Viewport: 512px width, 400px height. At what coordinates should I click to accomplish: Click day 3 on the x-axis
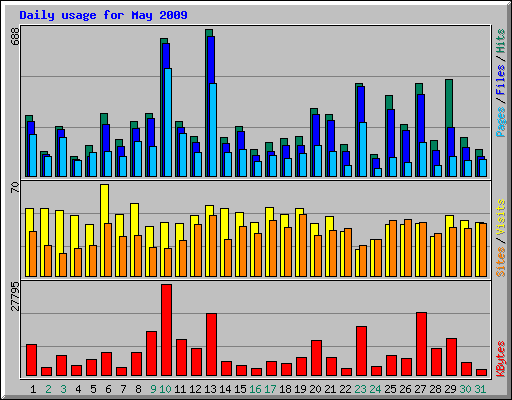point(63,389)
